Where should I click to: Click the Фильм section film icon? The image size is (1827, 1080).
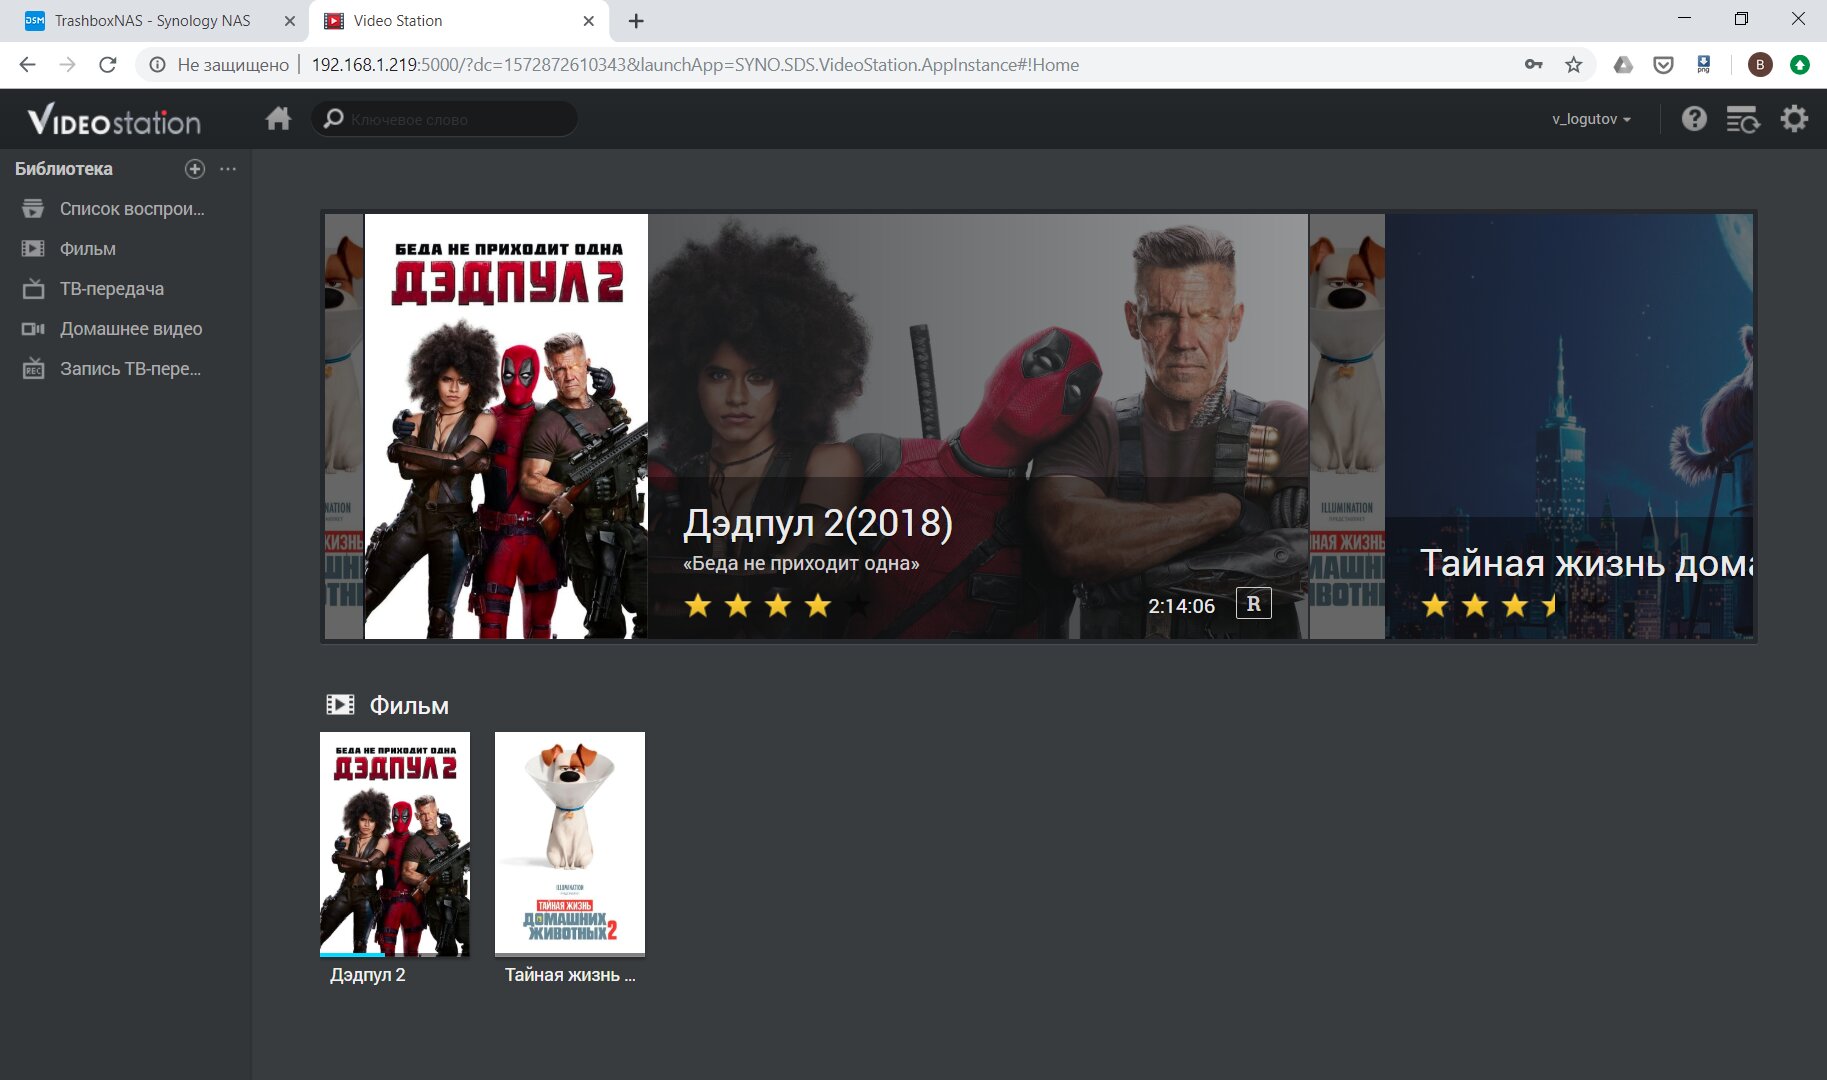tap(340, 705)
